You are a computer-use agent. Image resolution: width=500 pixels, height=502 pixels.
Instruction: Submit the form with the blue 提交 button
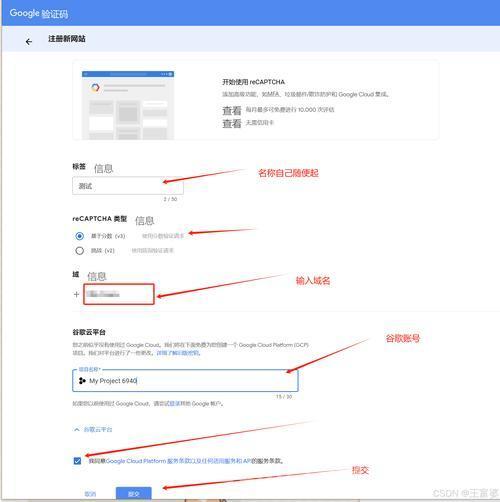[134, 493]
